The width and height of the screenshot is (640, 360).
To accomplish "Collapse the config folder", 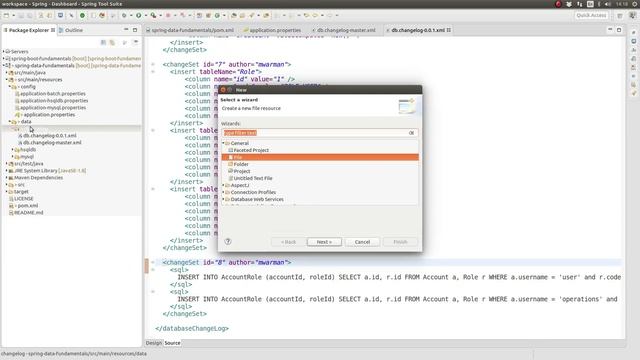I will click(x=10, y=87).
